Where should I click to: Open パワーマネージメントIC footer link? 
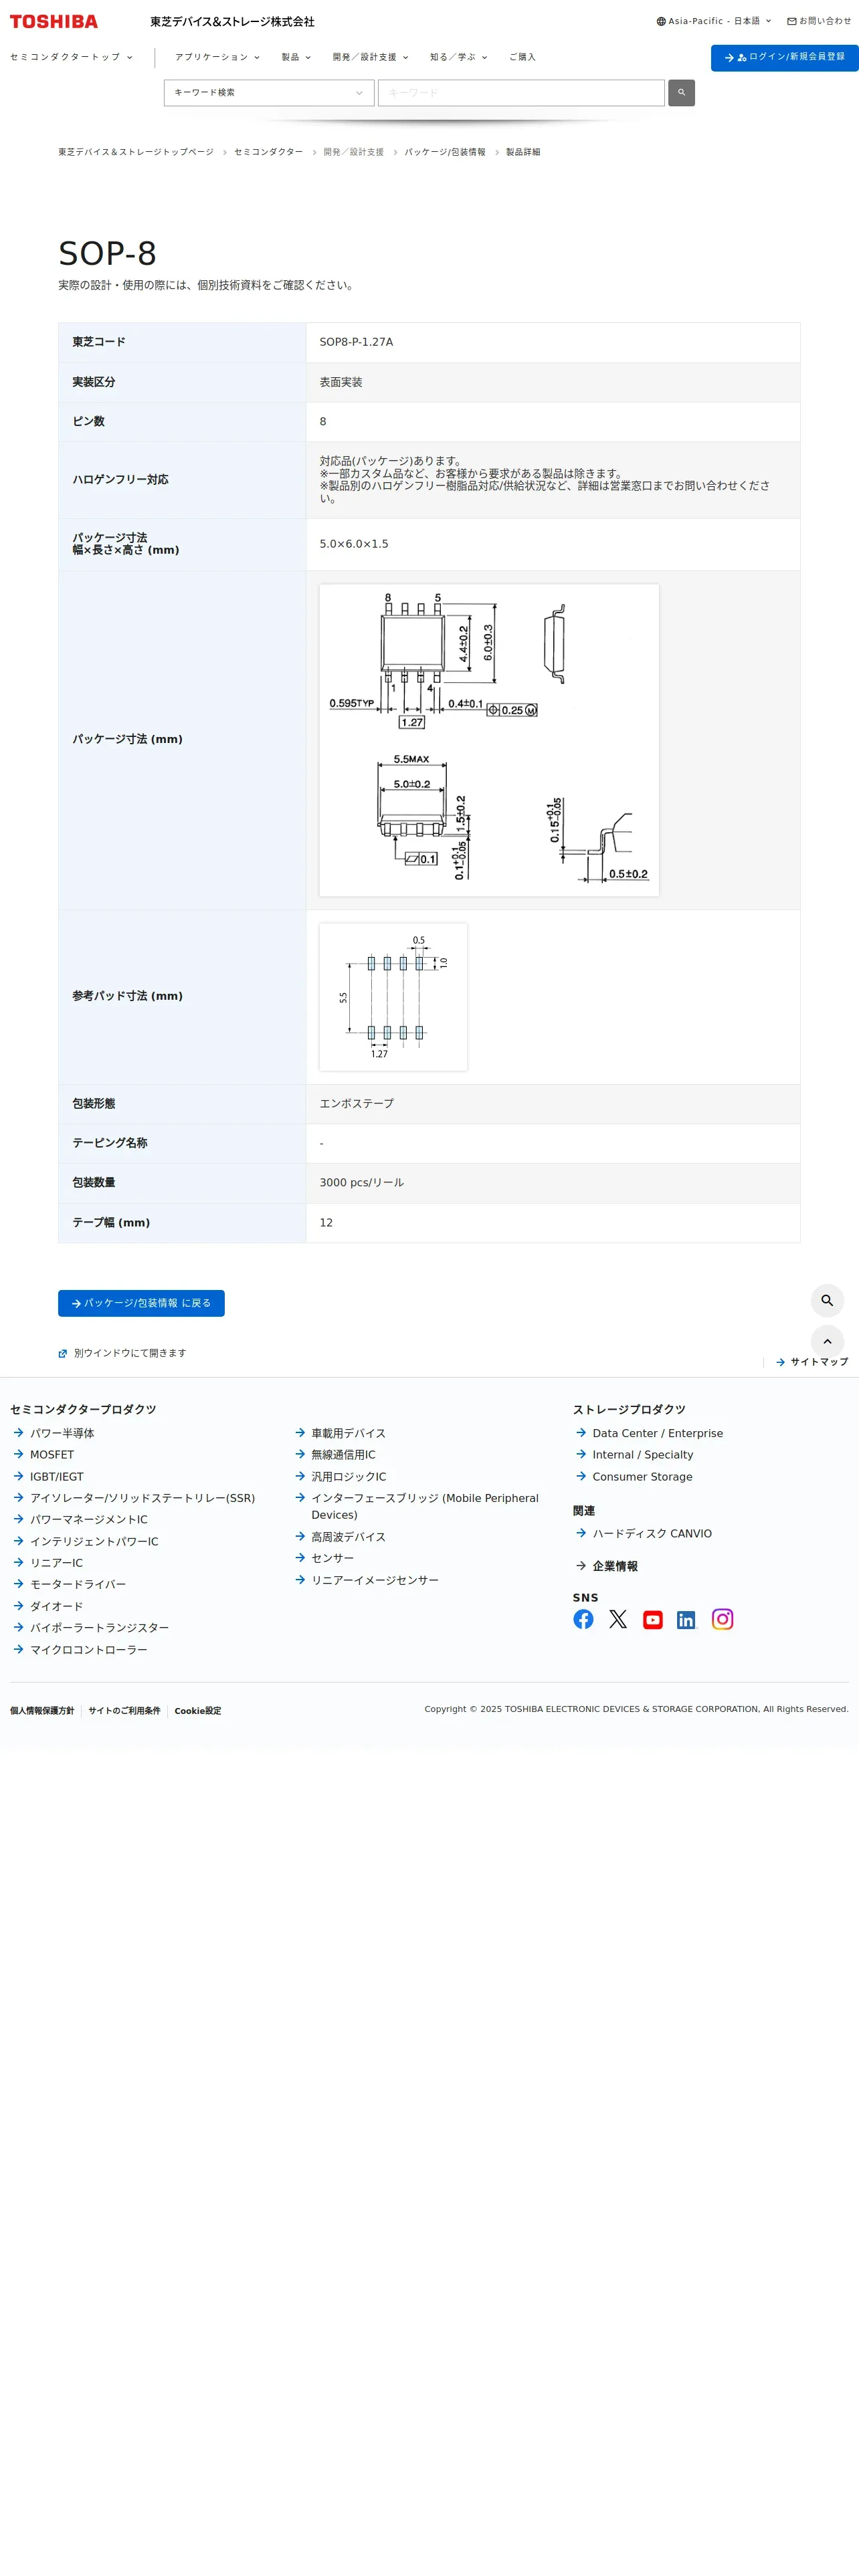[x=89, y=1520]
